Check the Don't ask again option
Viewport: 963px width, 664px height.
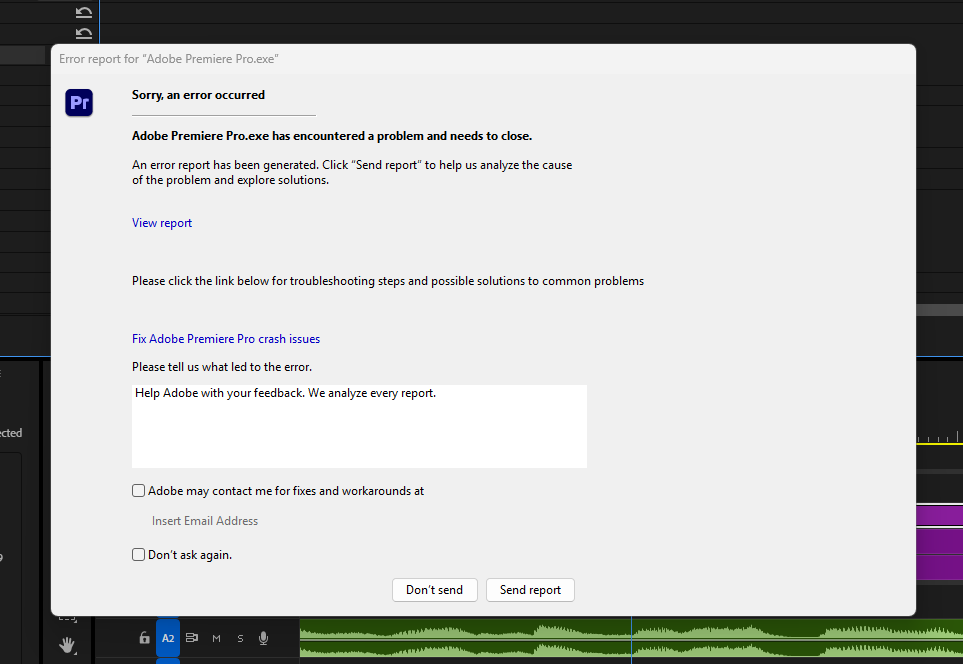coord(138,555)
